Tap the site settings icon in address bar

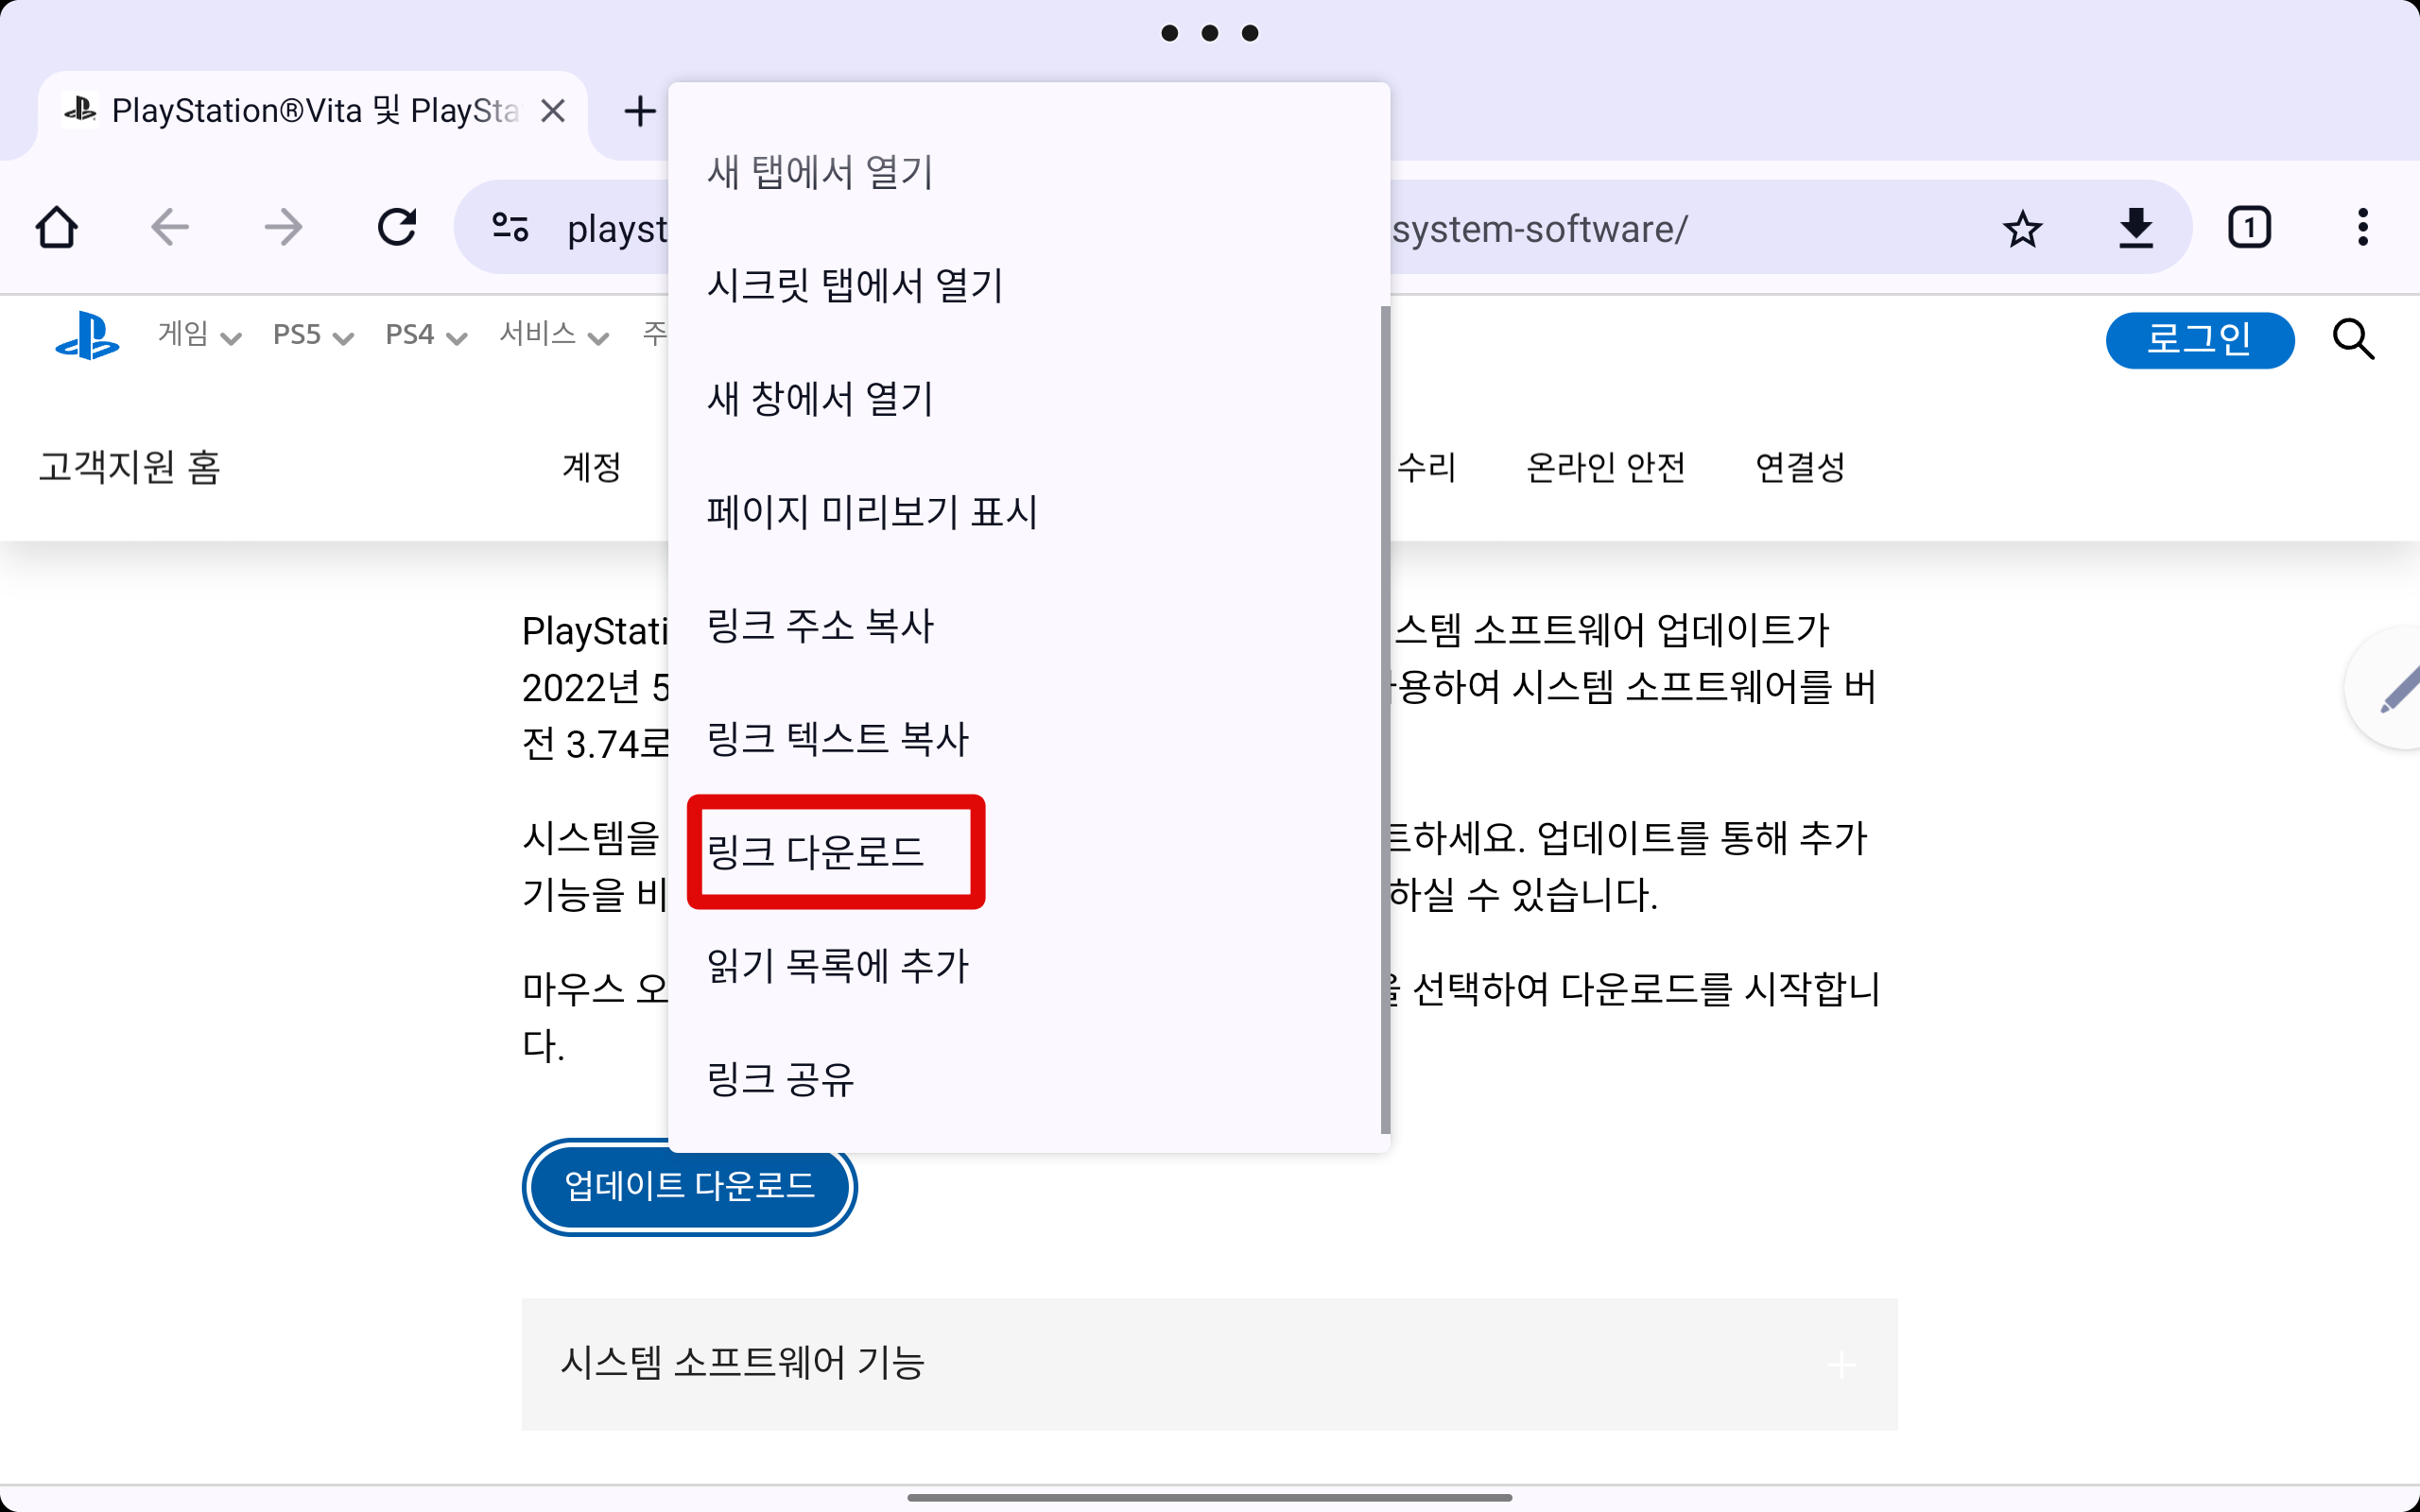click(511, 228)
